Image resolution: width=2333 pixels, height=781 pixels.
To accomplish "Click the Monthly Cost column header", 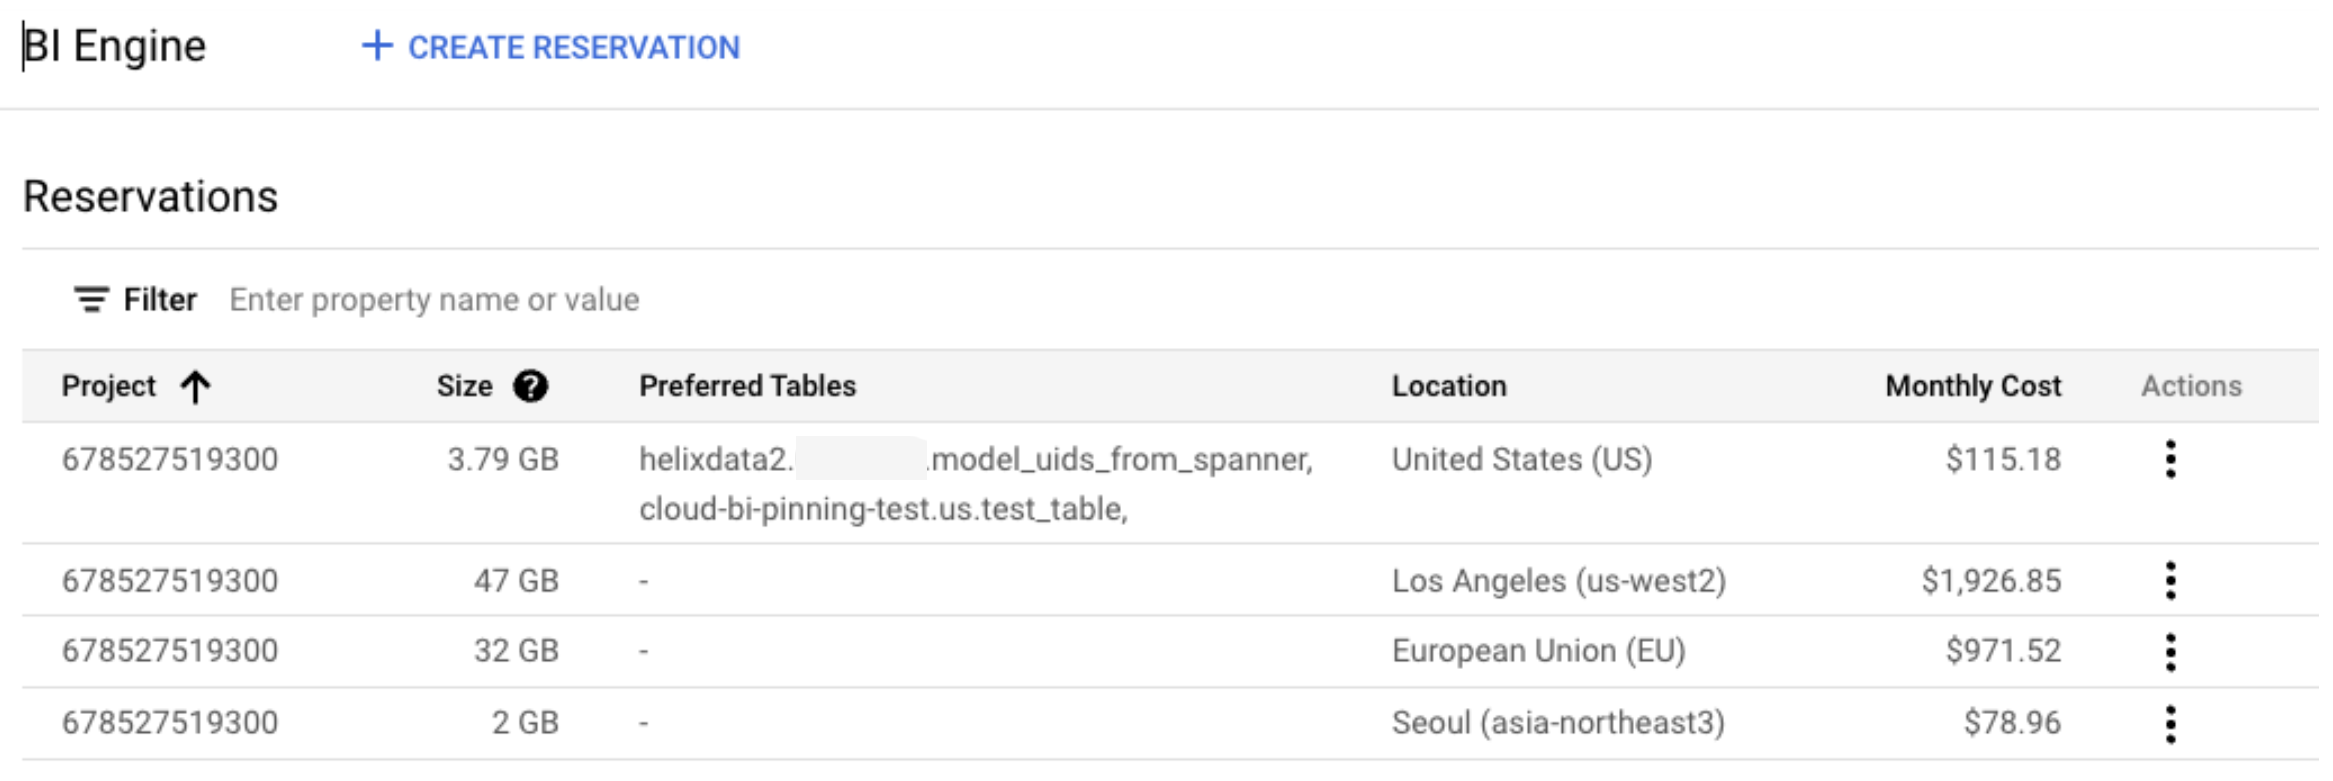I will (1972, 386).
